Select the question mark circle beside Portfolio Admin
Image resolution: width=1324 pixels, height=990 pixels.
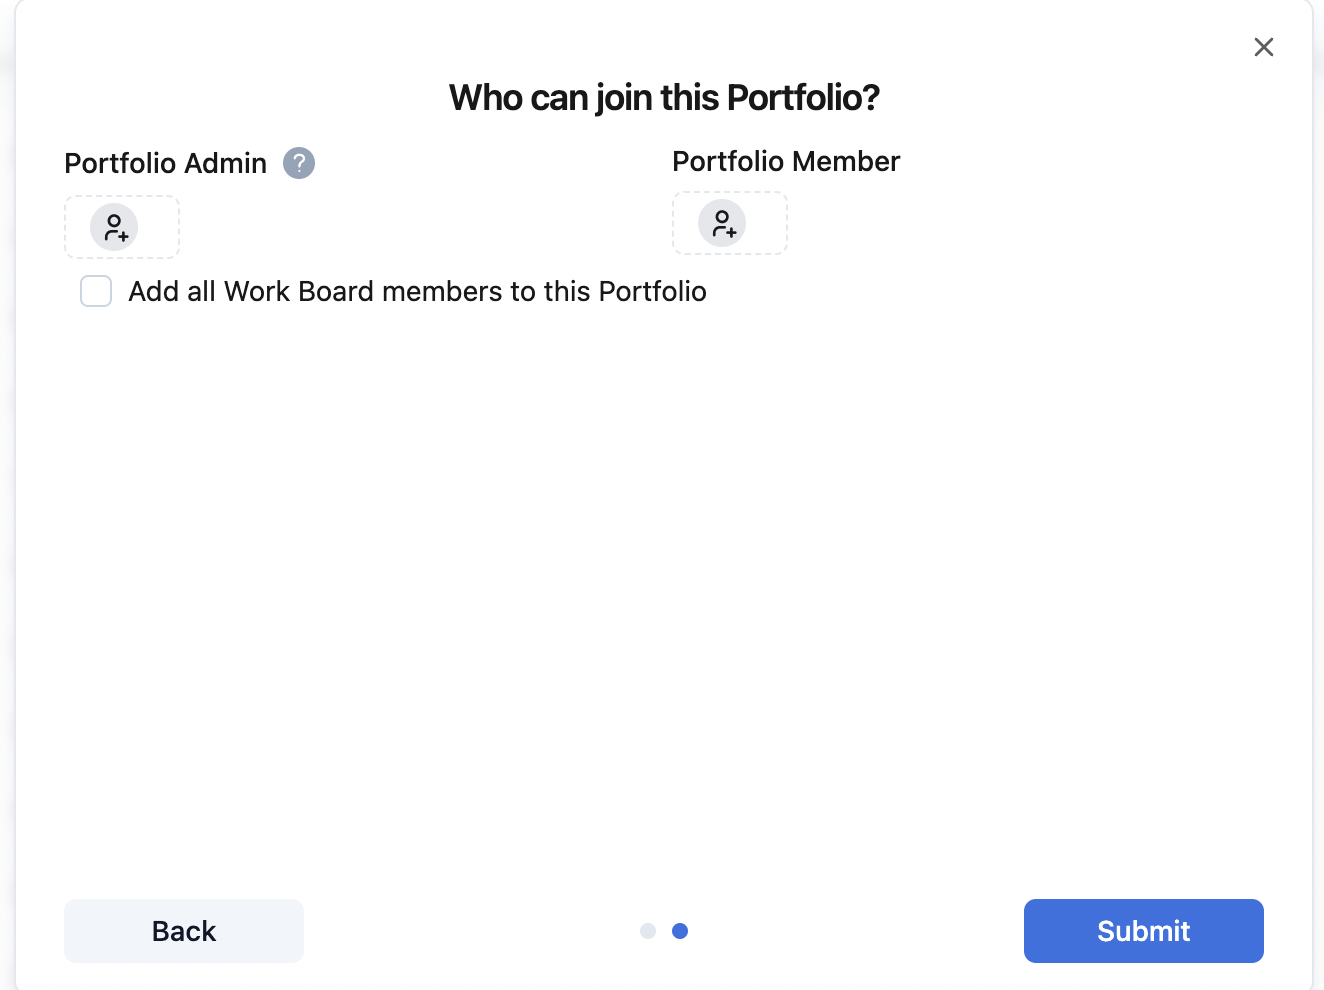click(298, 163)
